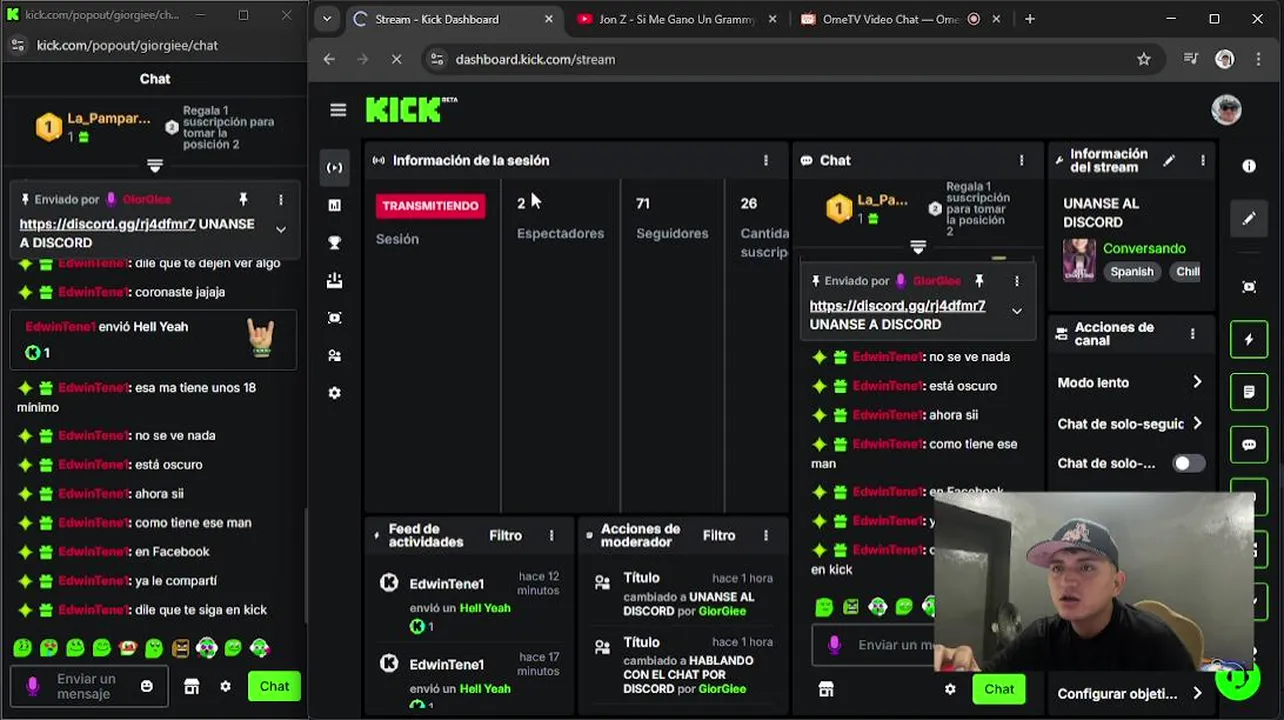
Task: Switch to Jon Z YouTube tab
Action: (676, 19)
